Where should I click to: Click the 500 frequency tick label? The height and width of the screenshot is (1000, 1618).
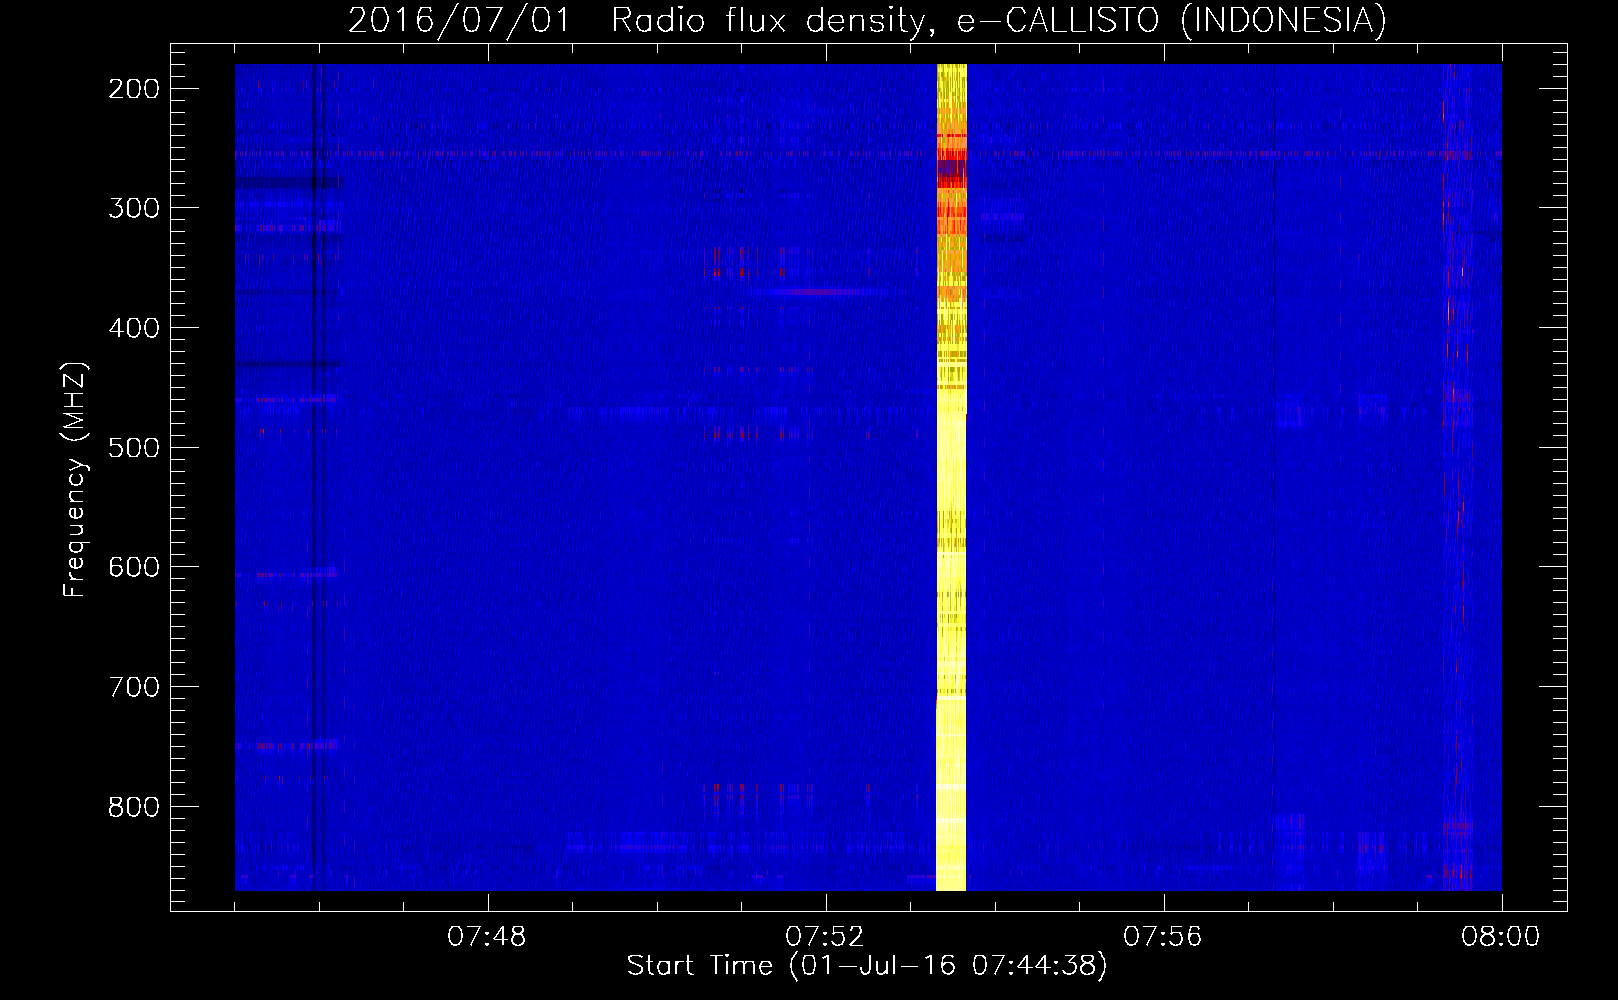point(134,447)
